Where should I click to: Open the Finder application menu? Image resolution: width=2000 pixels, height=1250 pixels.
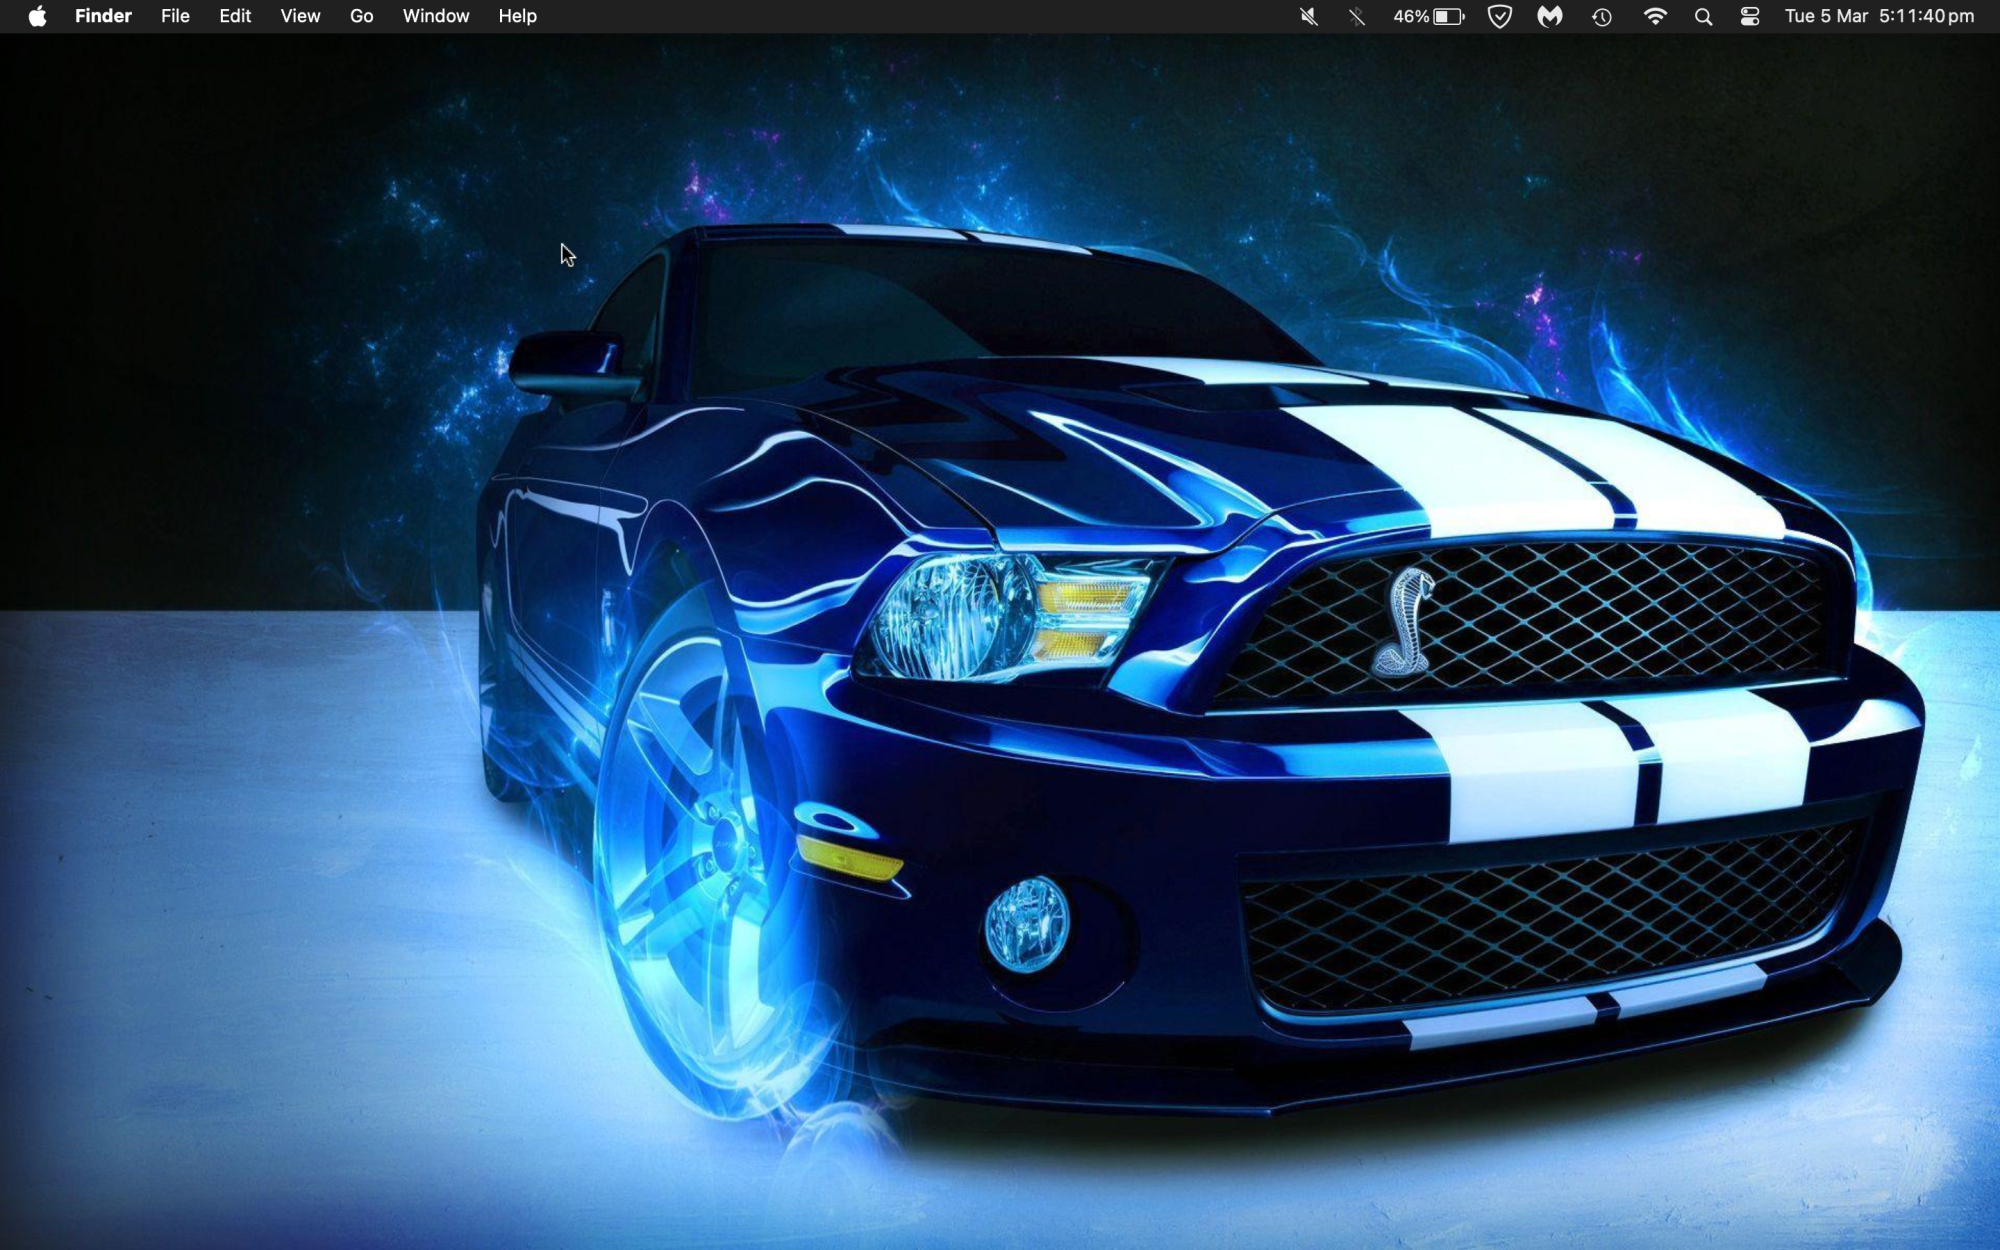pos(103,16)
